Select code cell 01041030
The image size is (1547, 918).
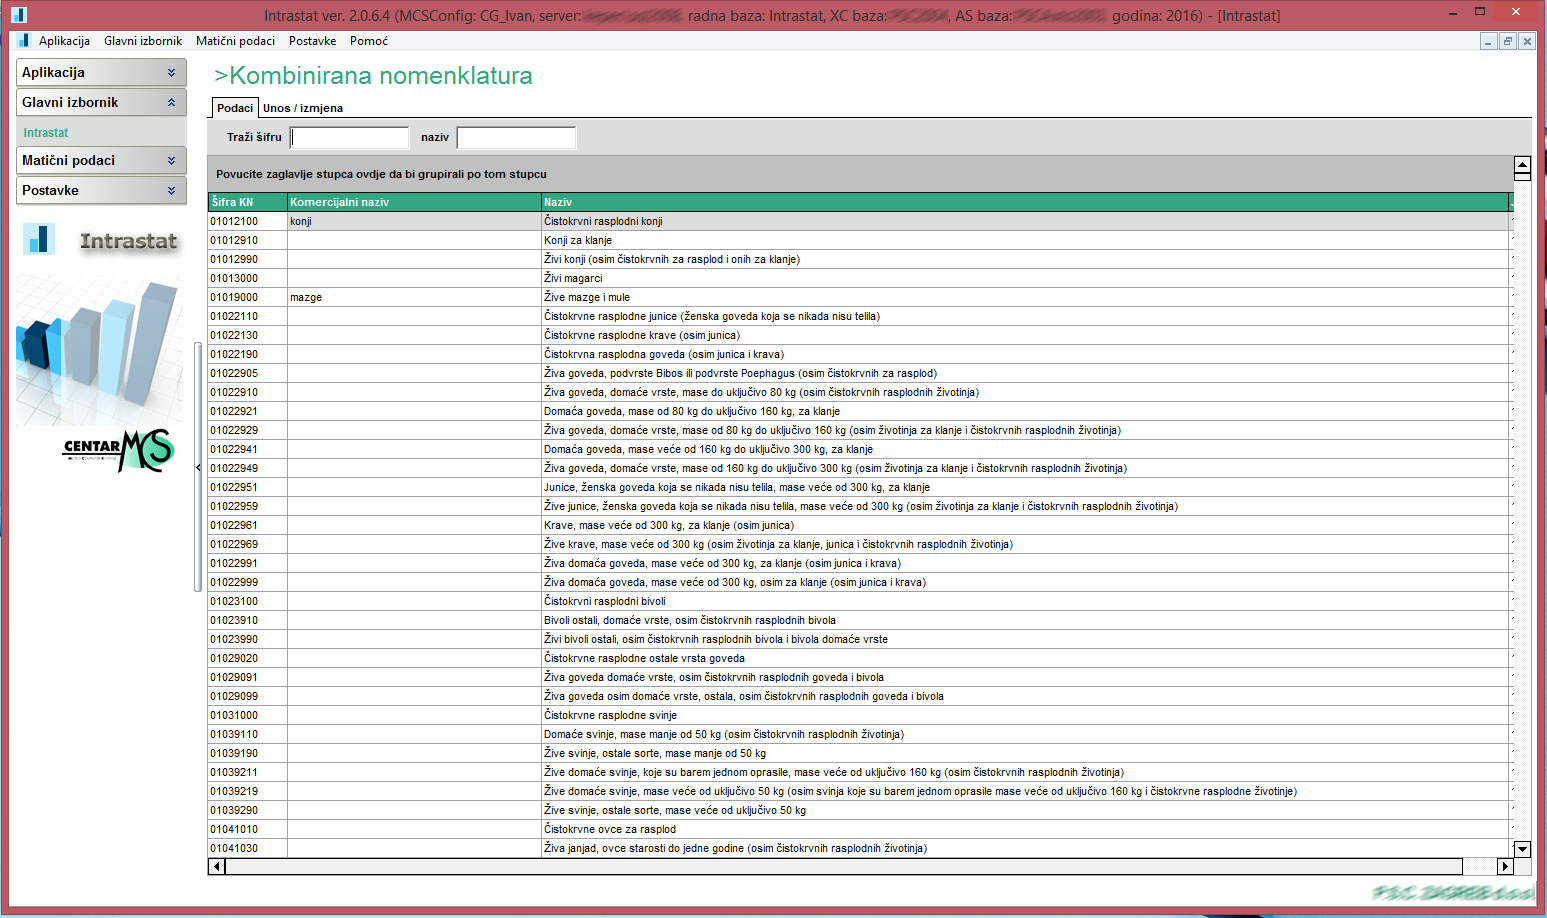(247, 848)
